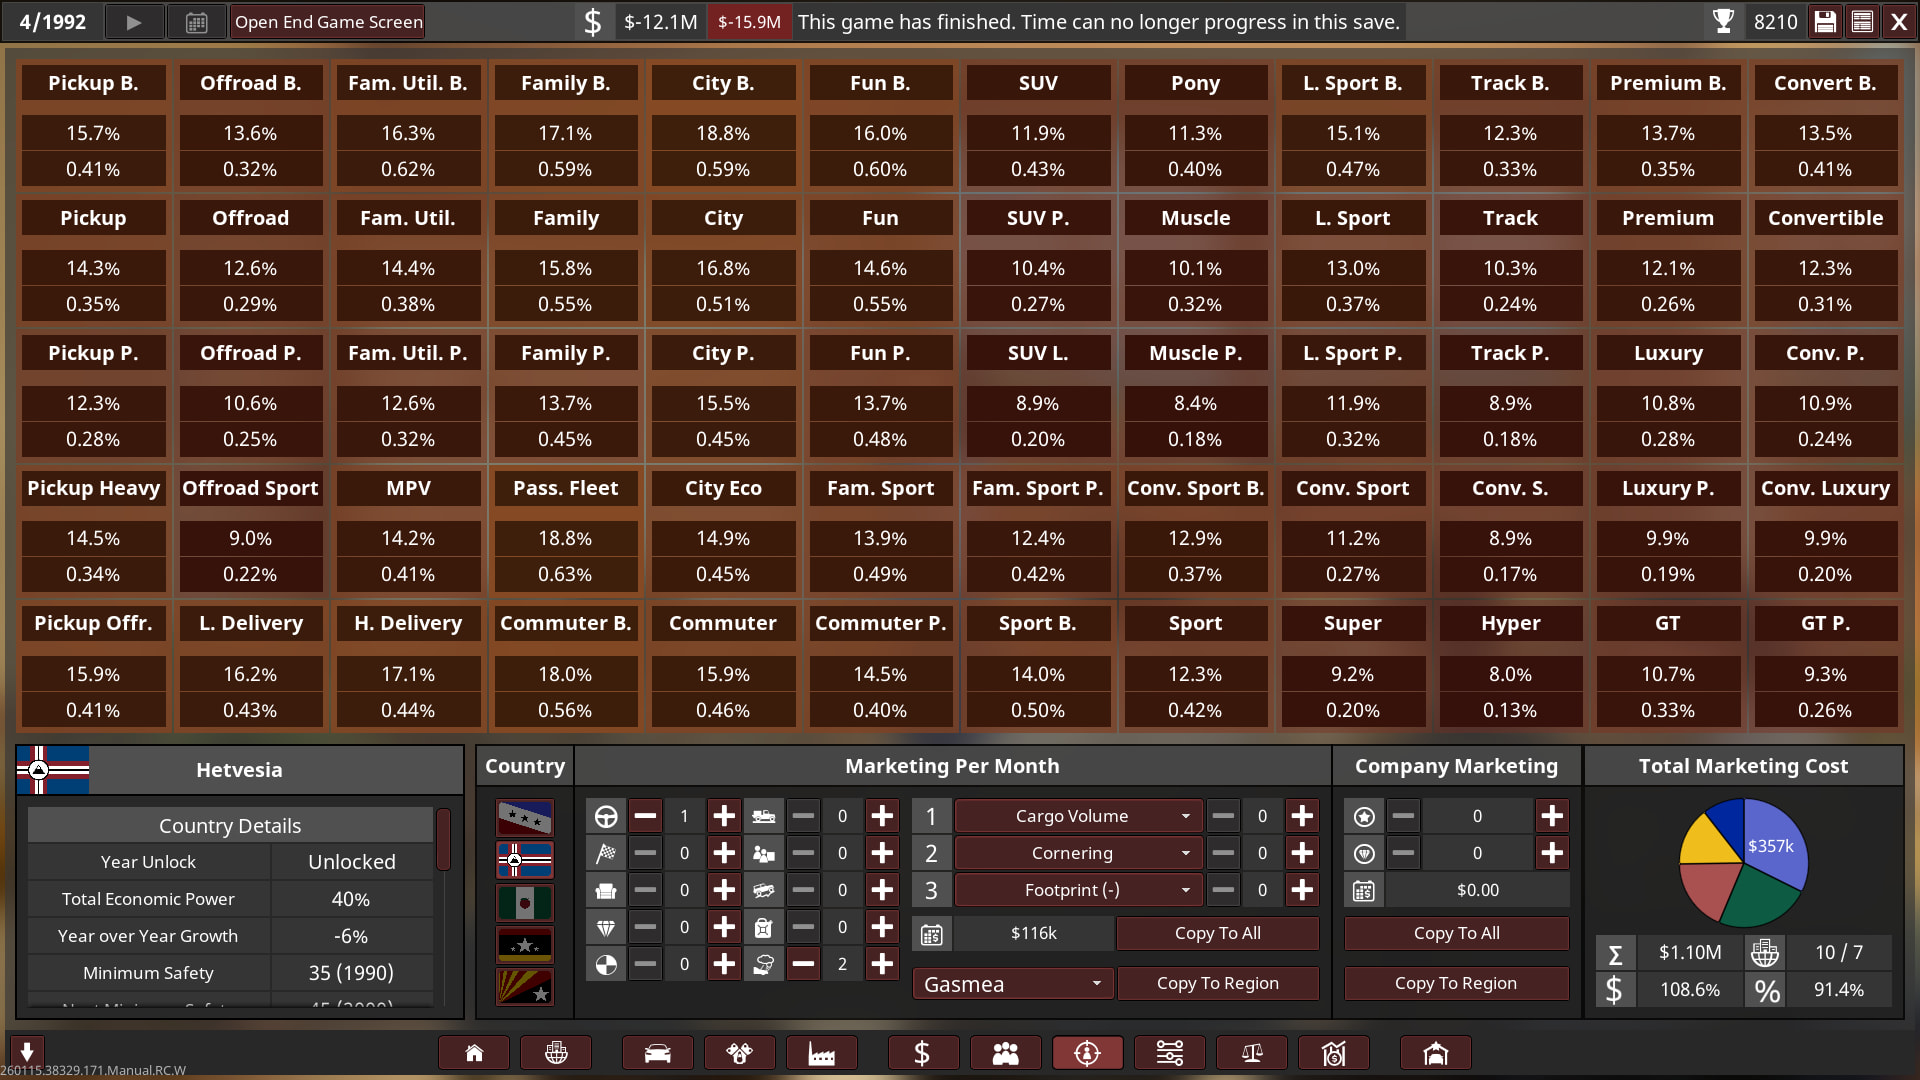Viewport: 1920px width, 1080px height.
Task: Click the scales balance icon
Action: point(1251,1053)
